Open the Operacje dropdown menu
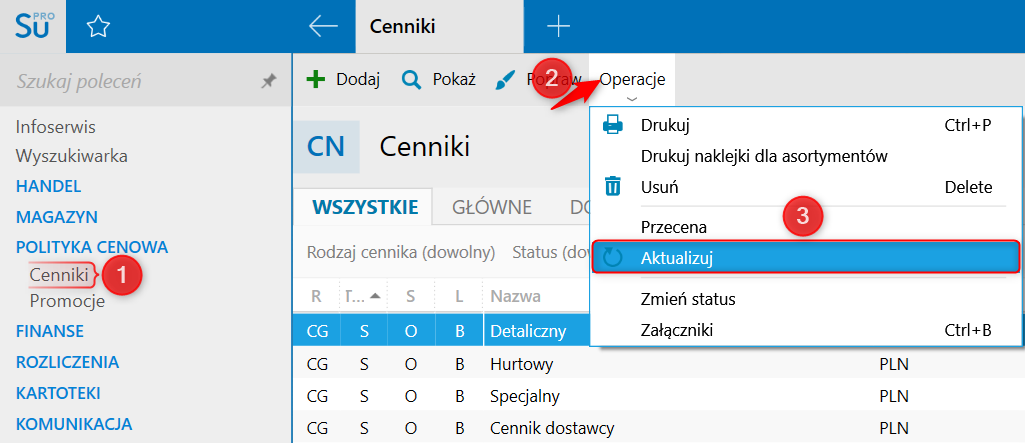Image resolution: width=1025 pixels, height=443 pixels. click(632, 80)
